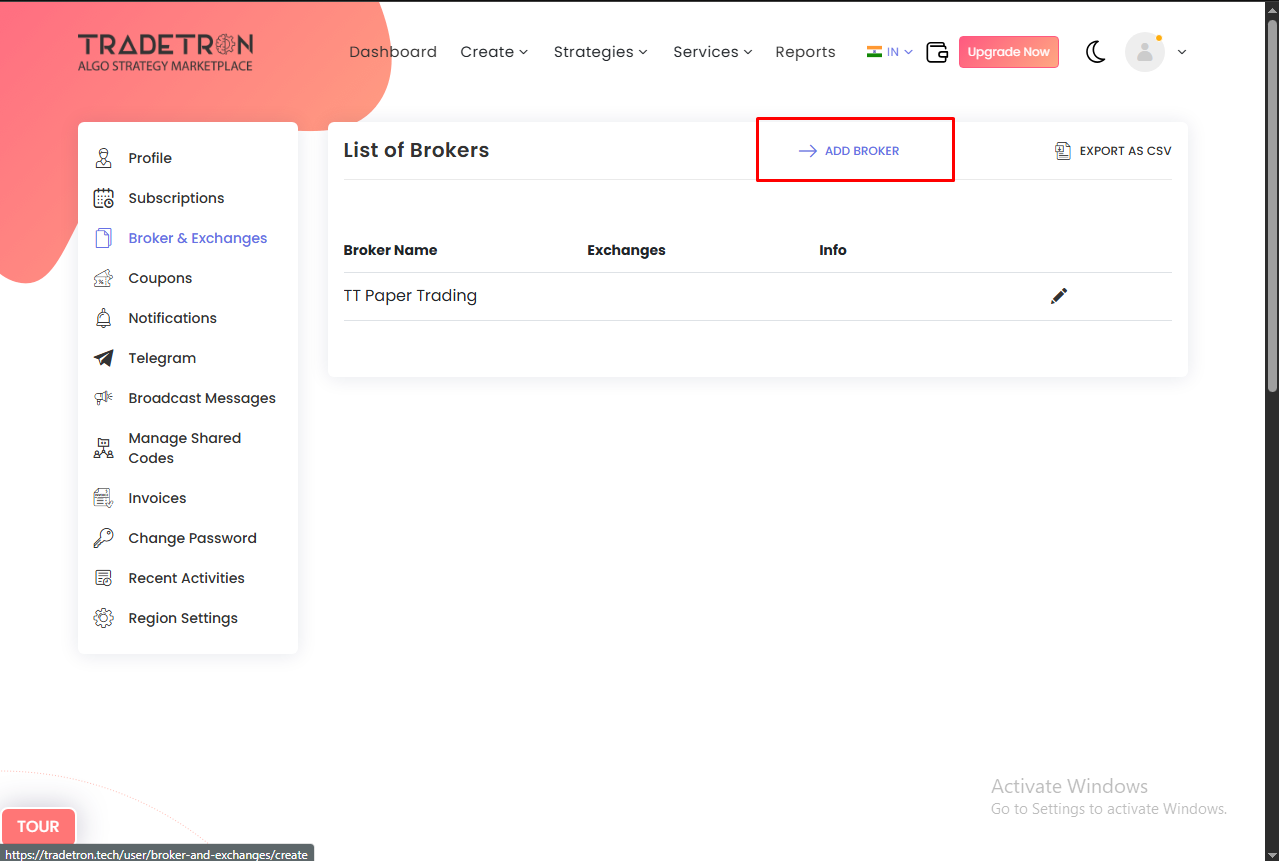Open Telegram via paper plane icon

(x=104, y=358)
